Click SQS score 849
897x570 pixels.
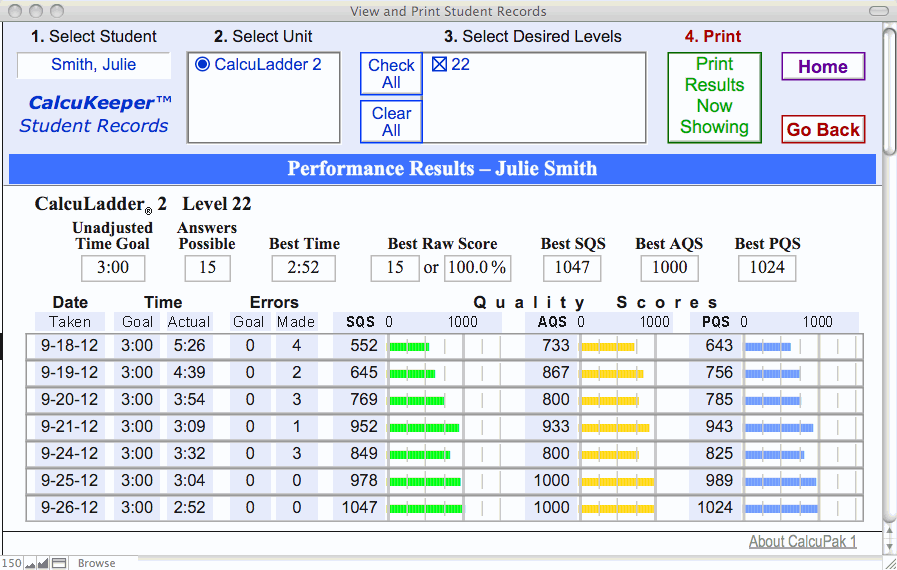pyautogui.click(x=364, y=453)
